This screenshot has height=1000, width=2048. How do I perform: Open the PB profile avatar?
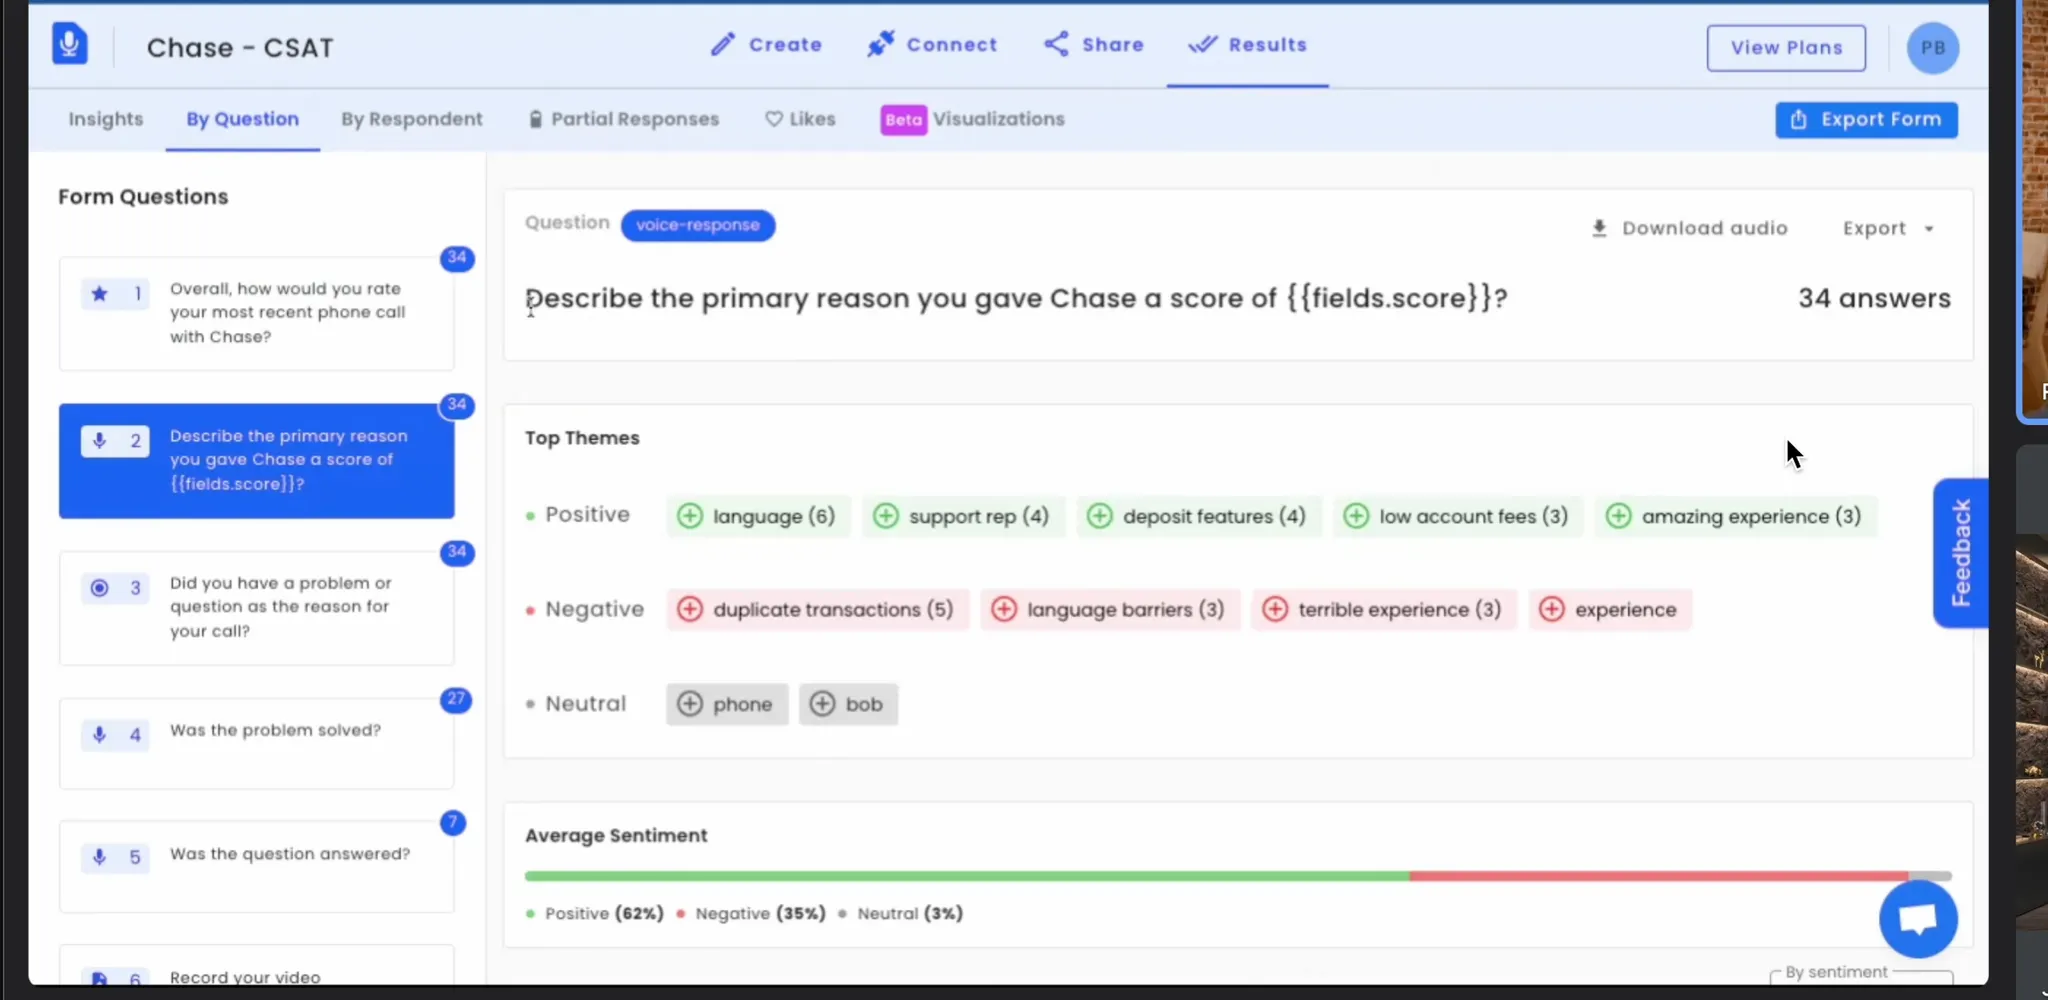(x=1932, y=48)
